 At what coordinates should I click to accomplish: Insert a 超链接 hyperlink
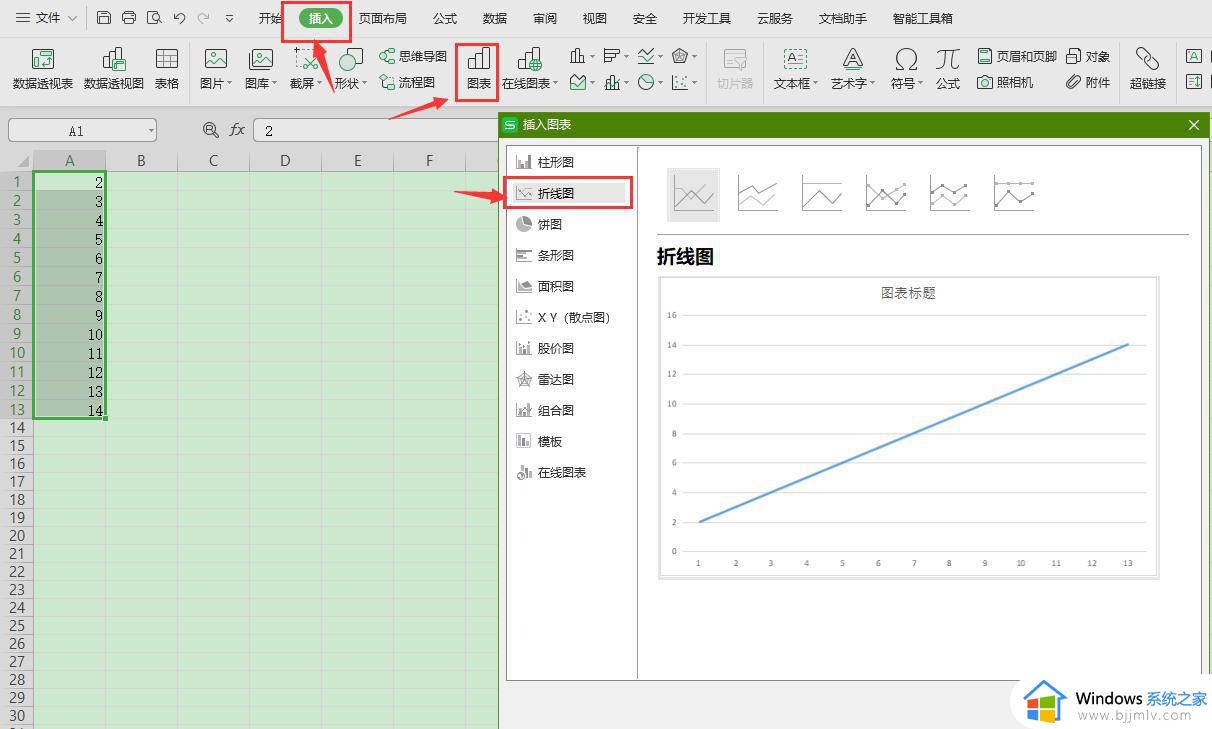point(1148,69)
